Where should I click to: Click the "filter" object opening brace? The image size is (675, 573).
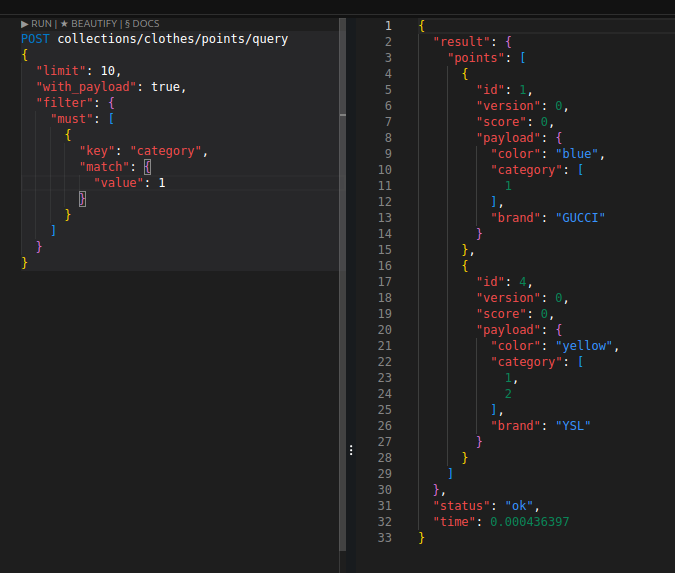pos(113,103)
